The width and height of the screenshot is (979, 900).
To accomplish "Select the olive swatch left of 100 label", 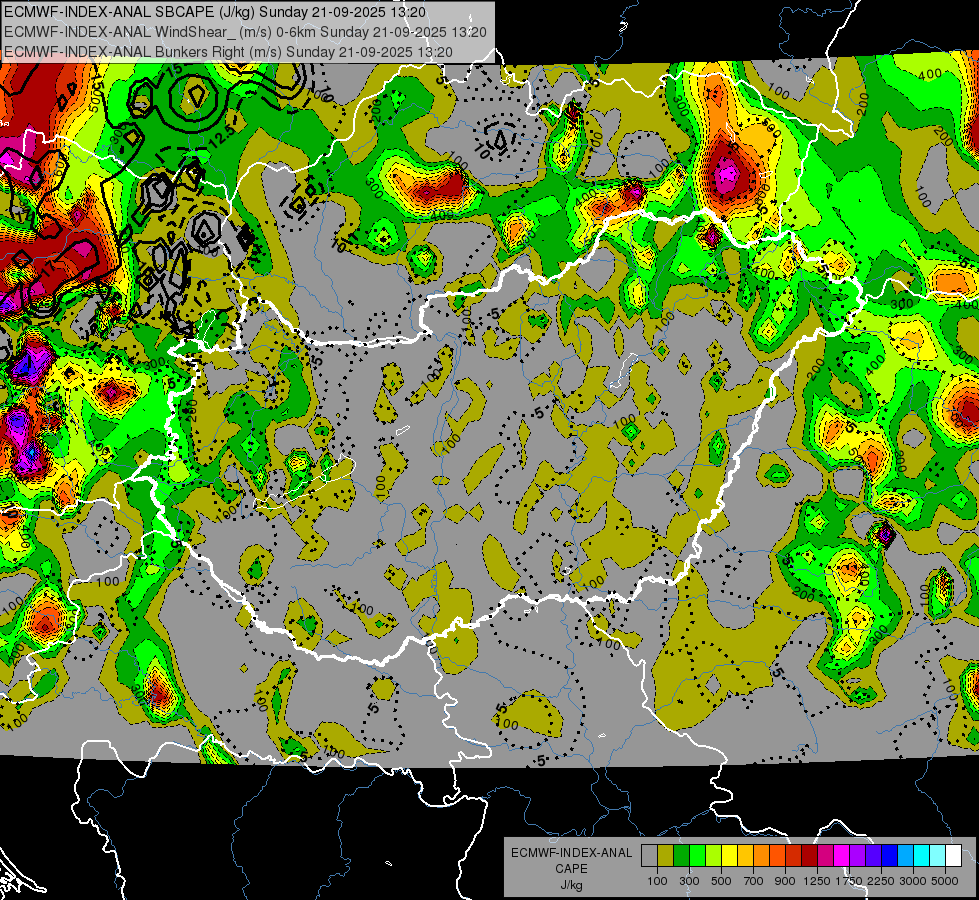I will coord(665,855).
